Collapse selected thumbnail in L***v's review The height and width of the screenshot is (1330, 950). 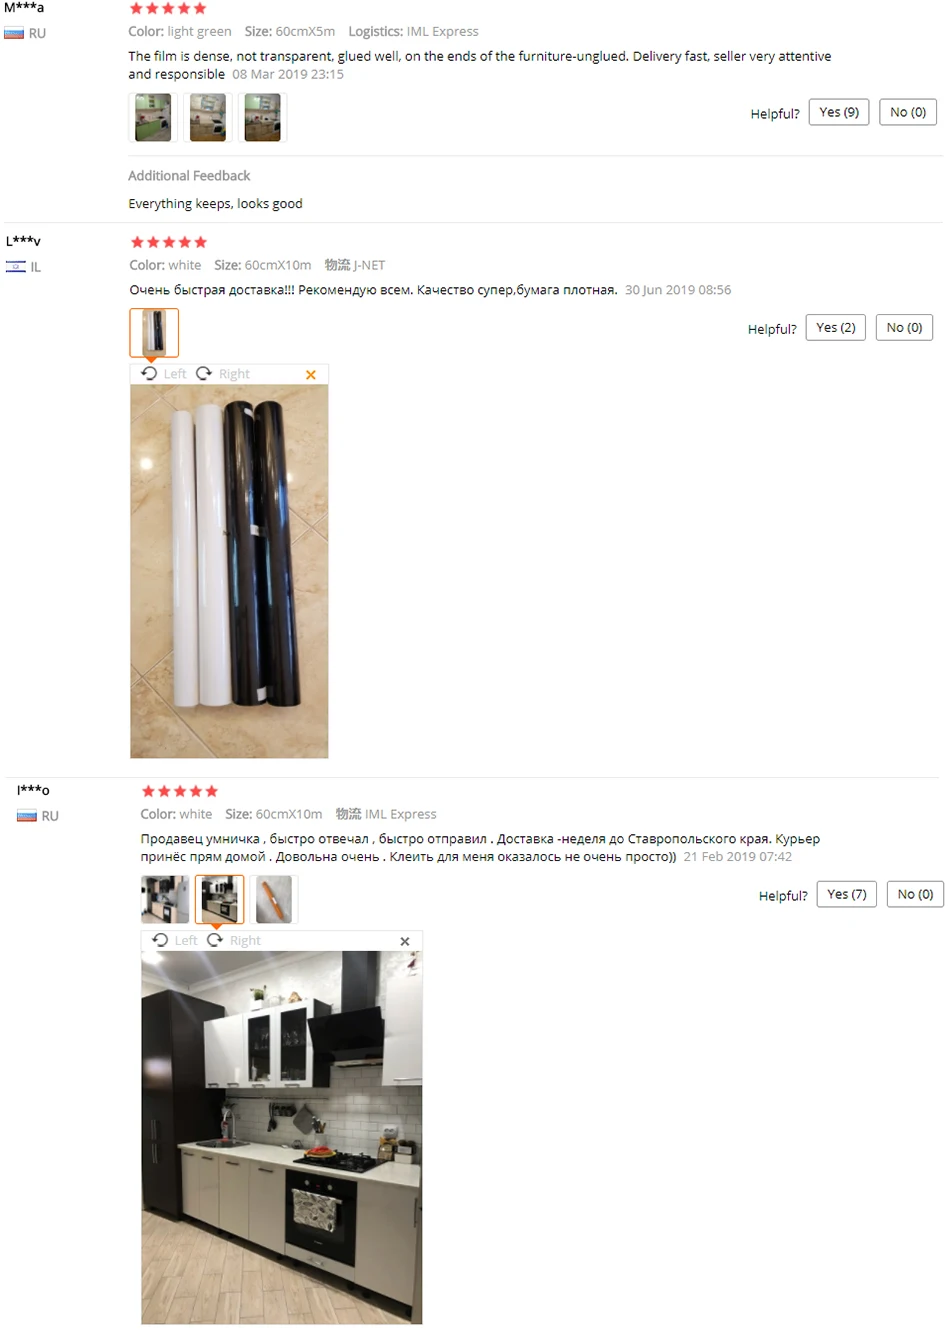pyautogui.click(x=154, y=332)
